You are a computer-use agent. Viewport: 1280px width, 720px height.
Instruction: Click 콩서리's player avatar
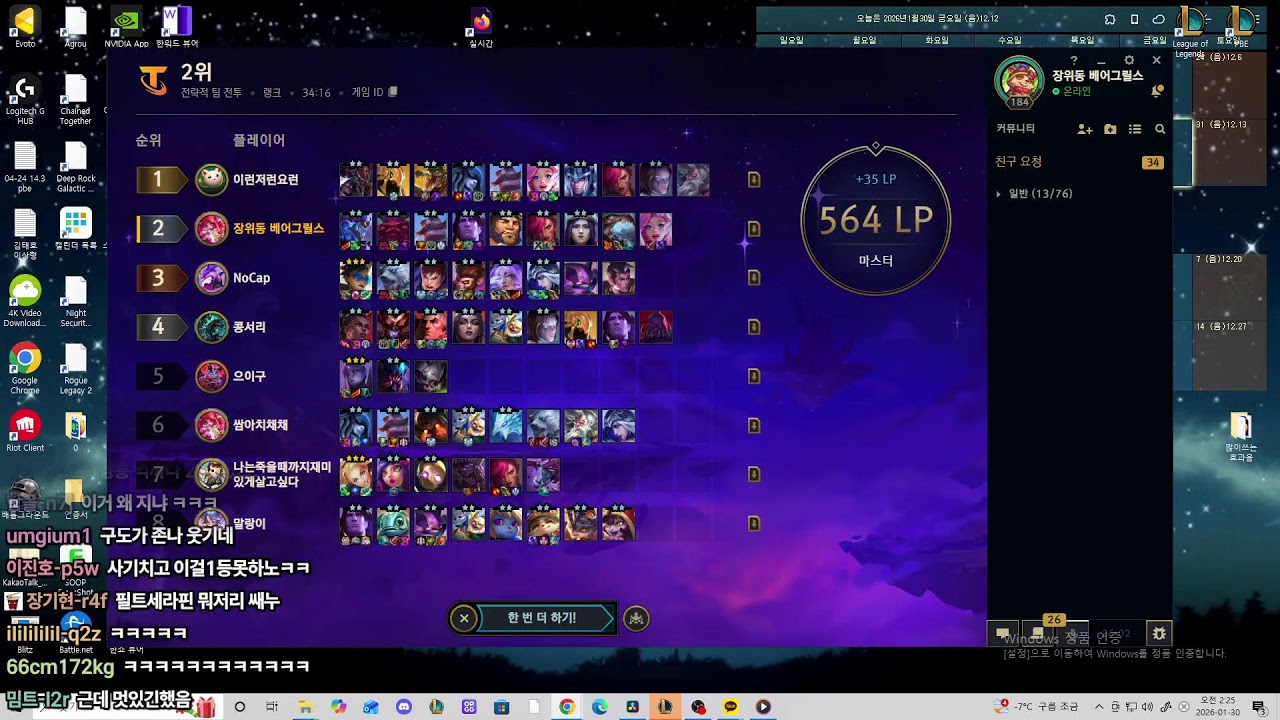[x=211, y=327]
